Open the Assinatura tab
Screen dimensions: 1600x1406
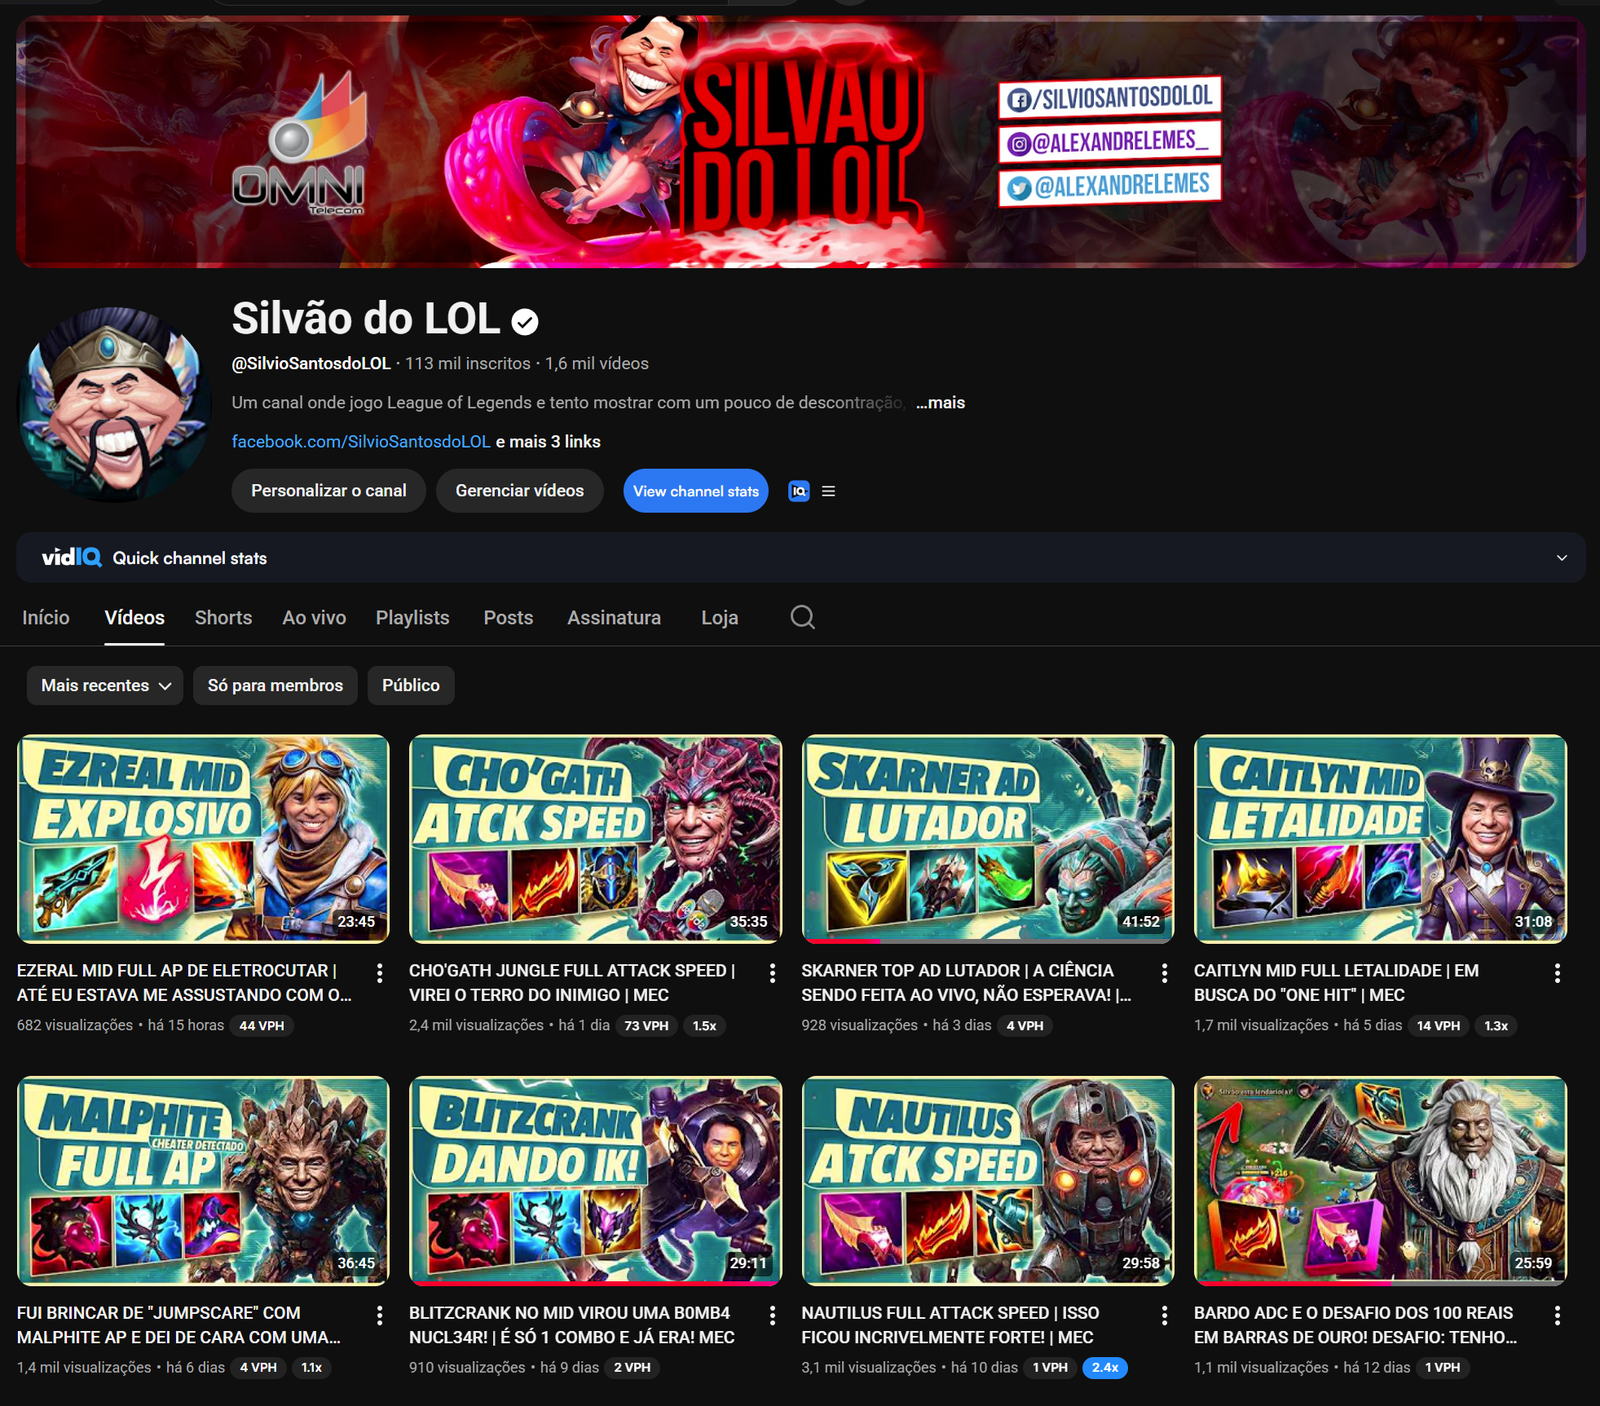(x=614, y=618)
